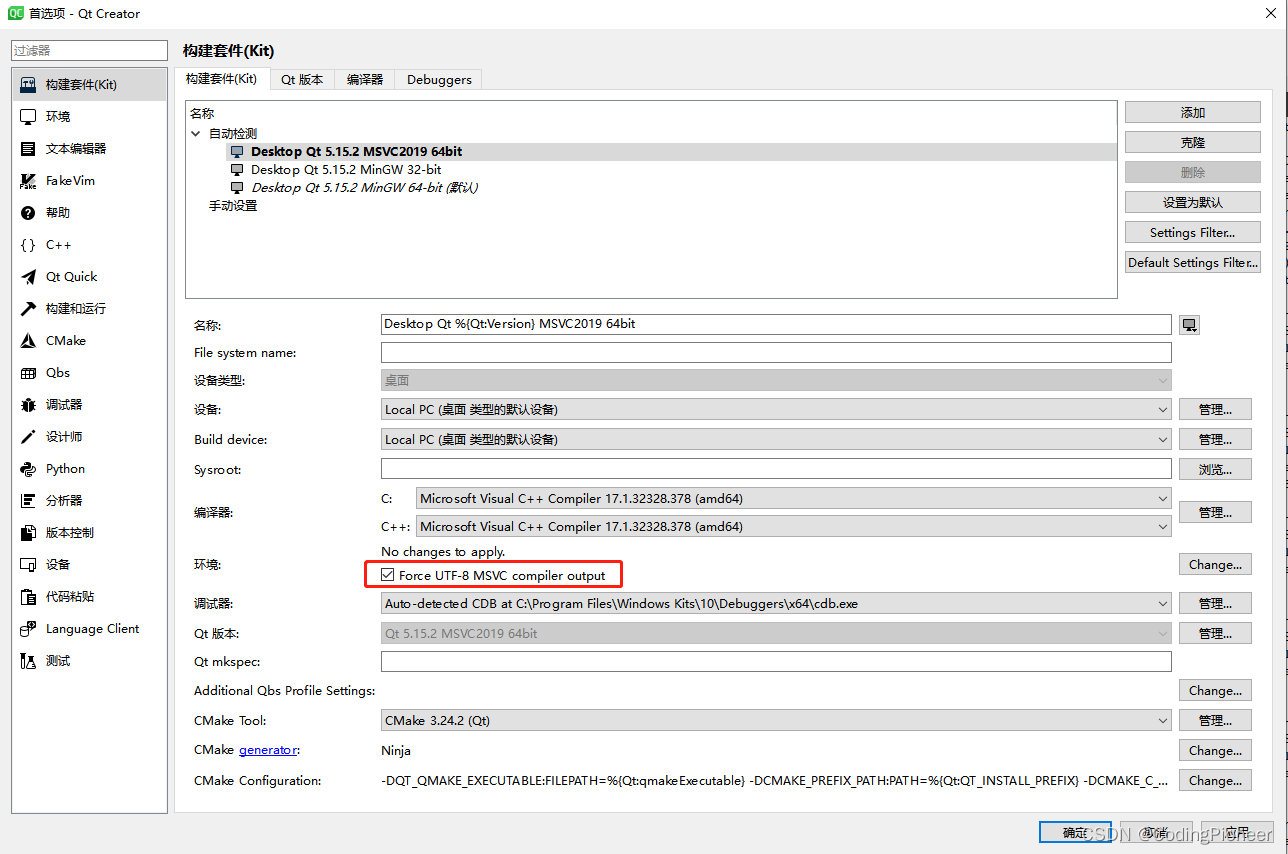This screenshot has height=854, width=1288.
Task: Select kit Desktop Qt 5.15.2 MSVC2019 64bit
Action: 356,151
